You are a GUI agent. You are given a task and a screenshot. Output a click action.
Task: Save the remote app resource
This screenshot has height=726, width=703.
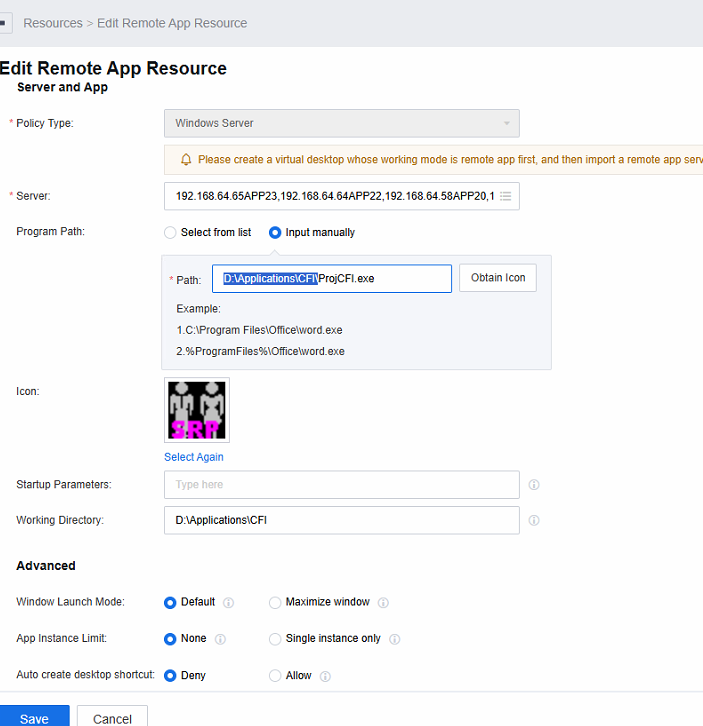[x=34, y=718]
